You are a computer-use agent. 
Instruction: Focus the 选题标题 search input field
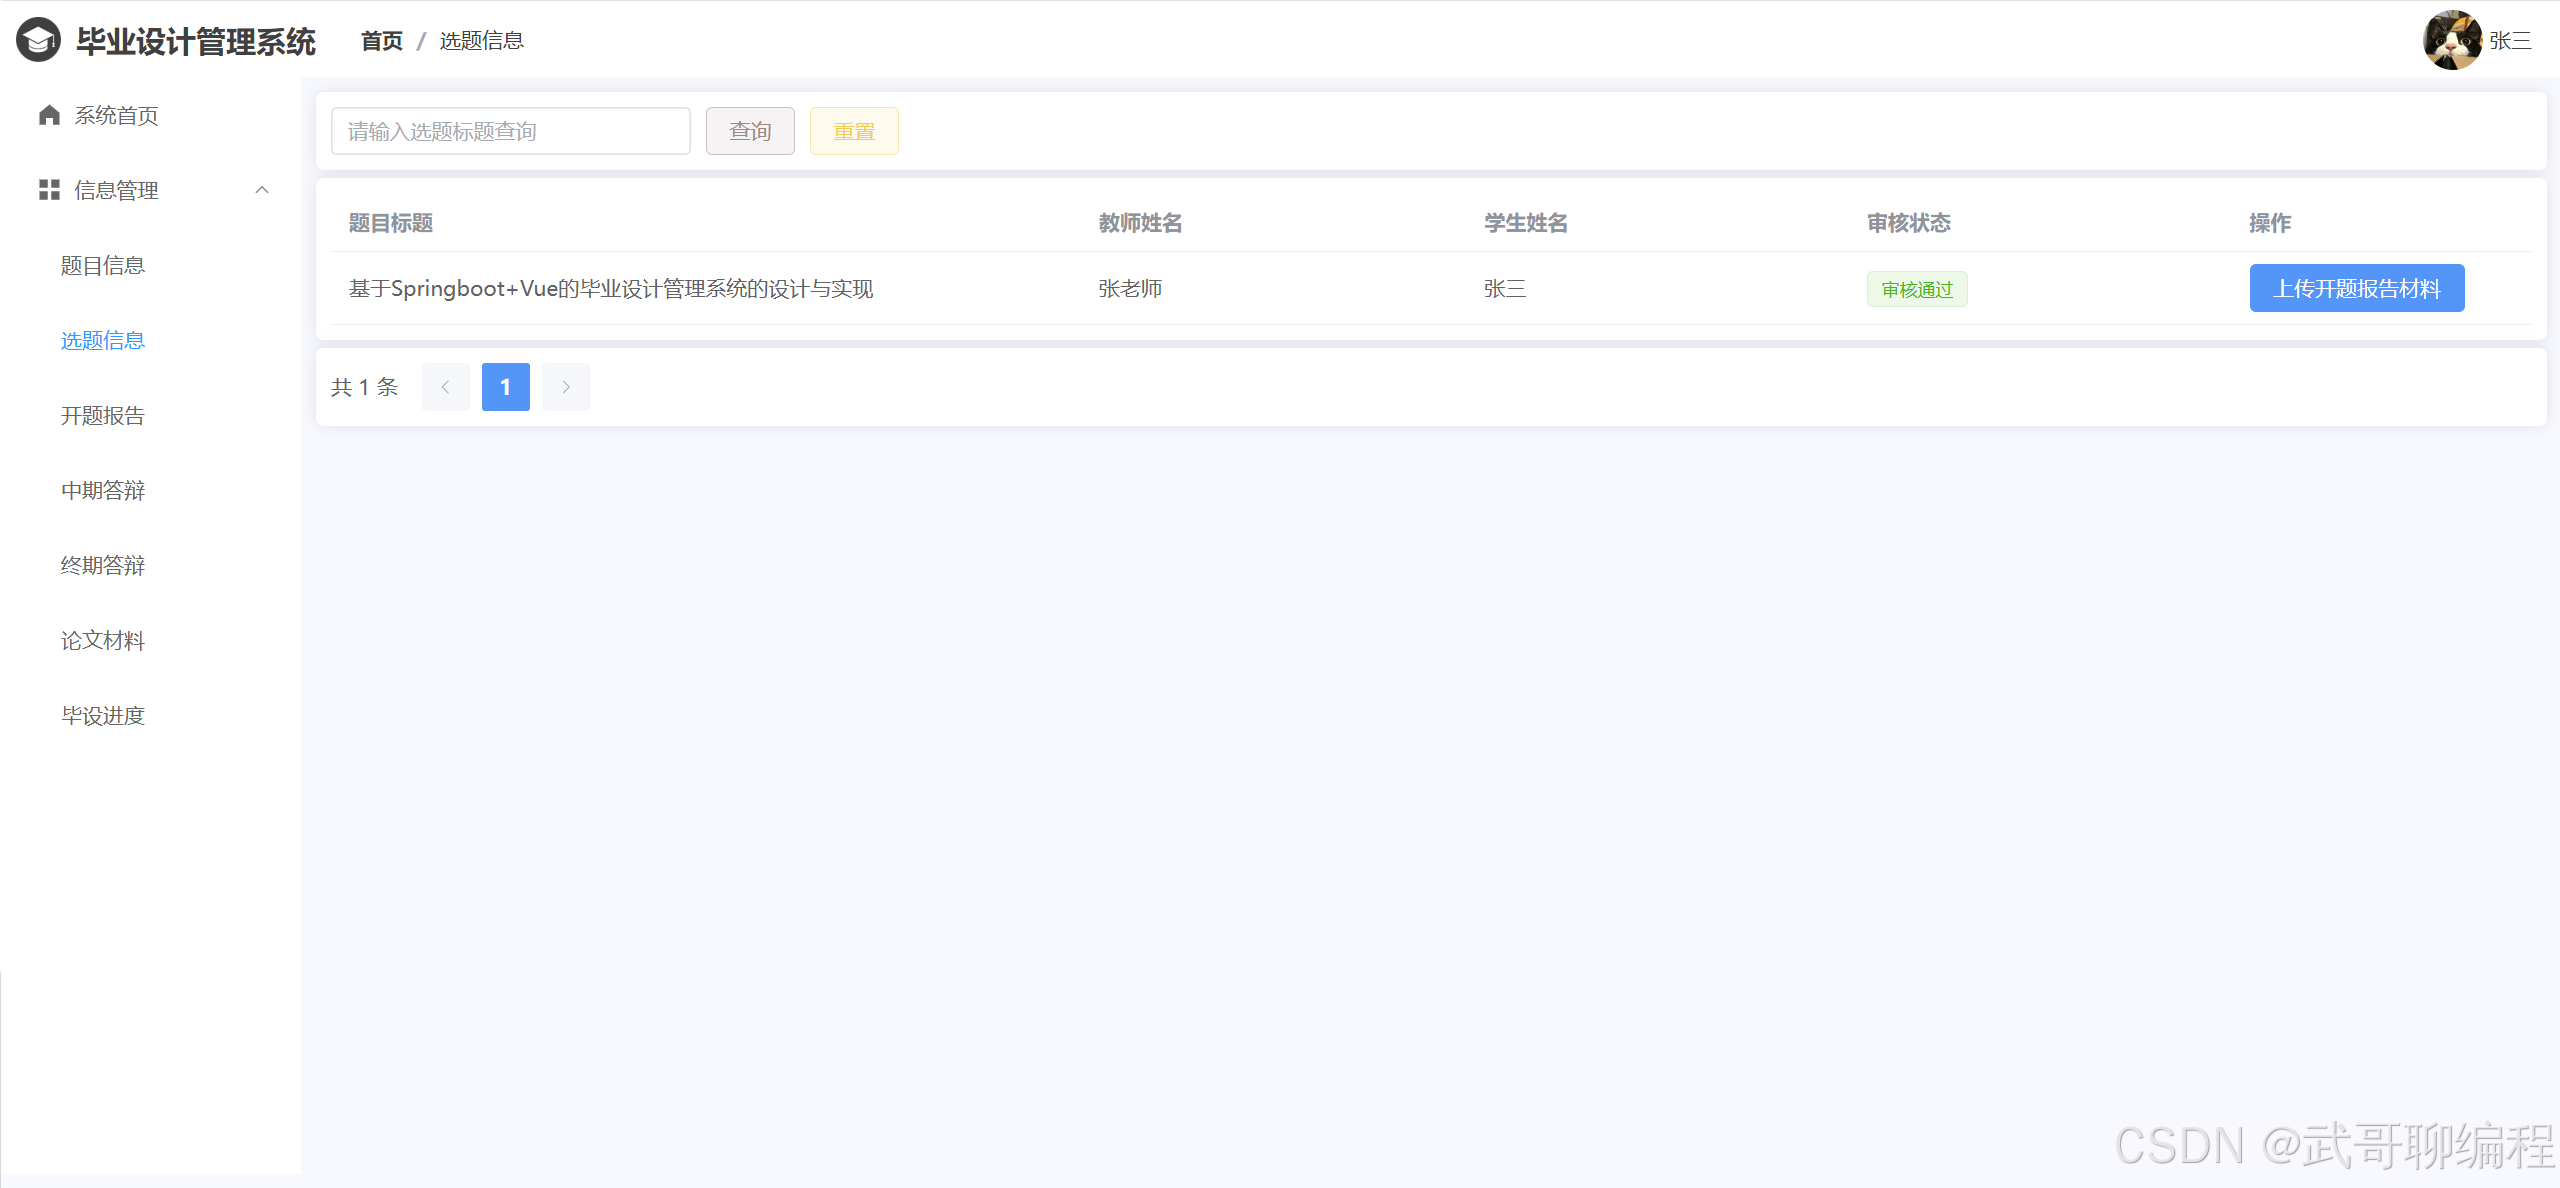pyautogui.click(x=510, y=131)
